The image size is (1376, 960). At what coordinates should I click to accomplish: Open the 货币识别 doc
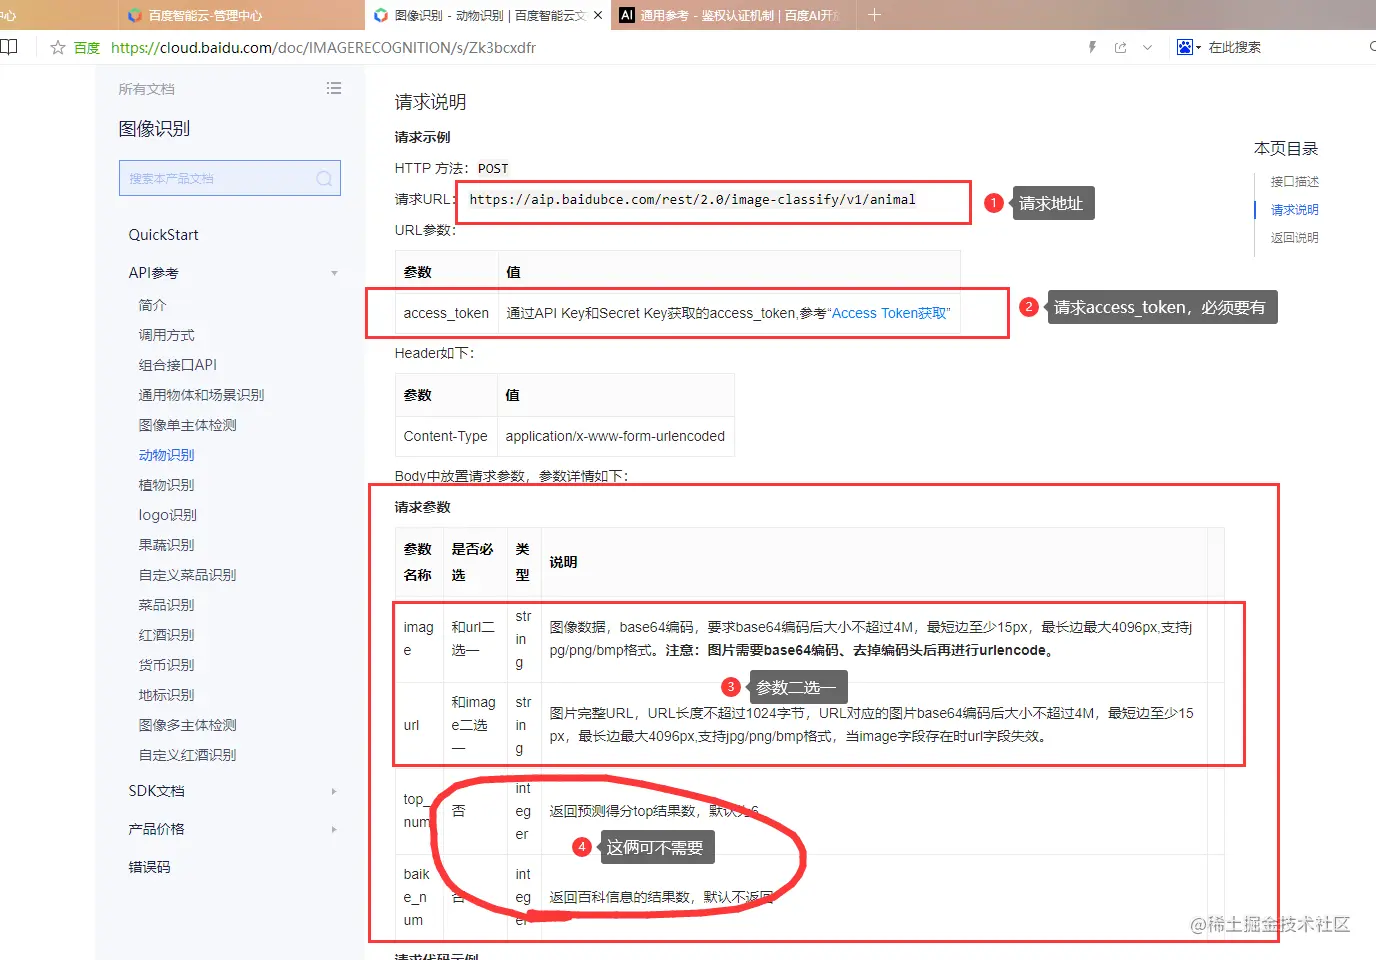point(166,665)
